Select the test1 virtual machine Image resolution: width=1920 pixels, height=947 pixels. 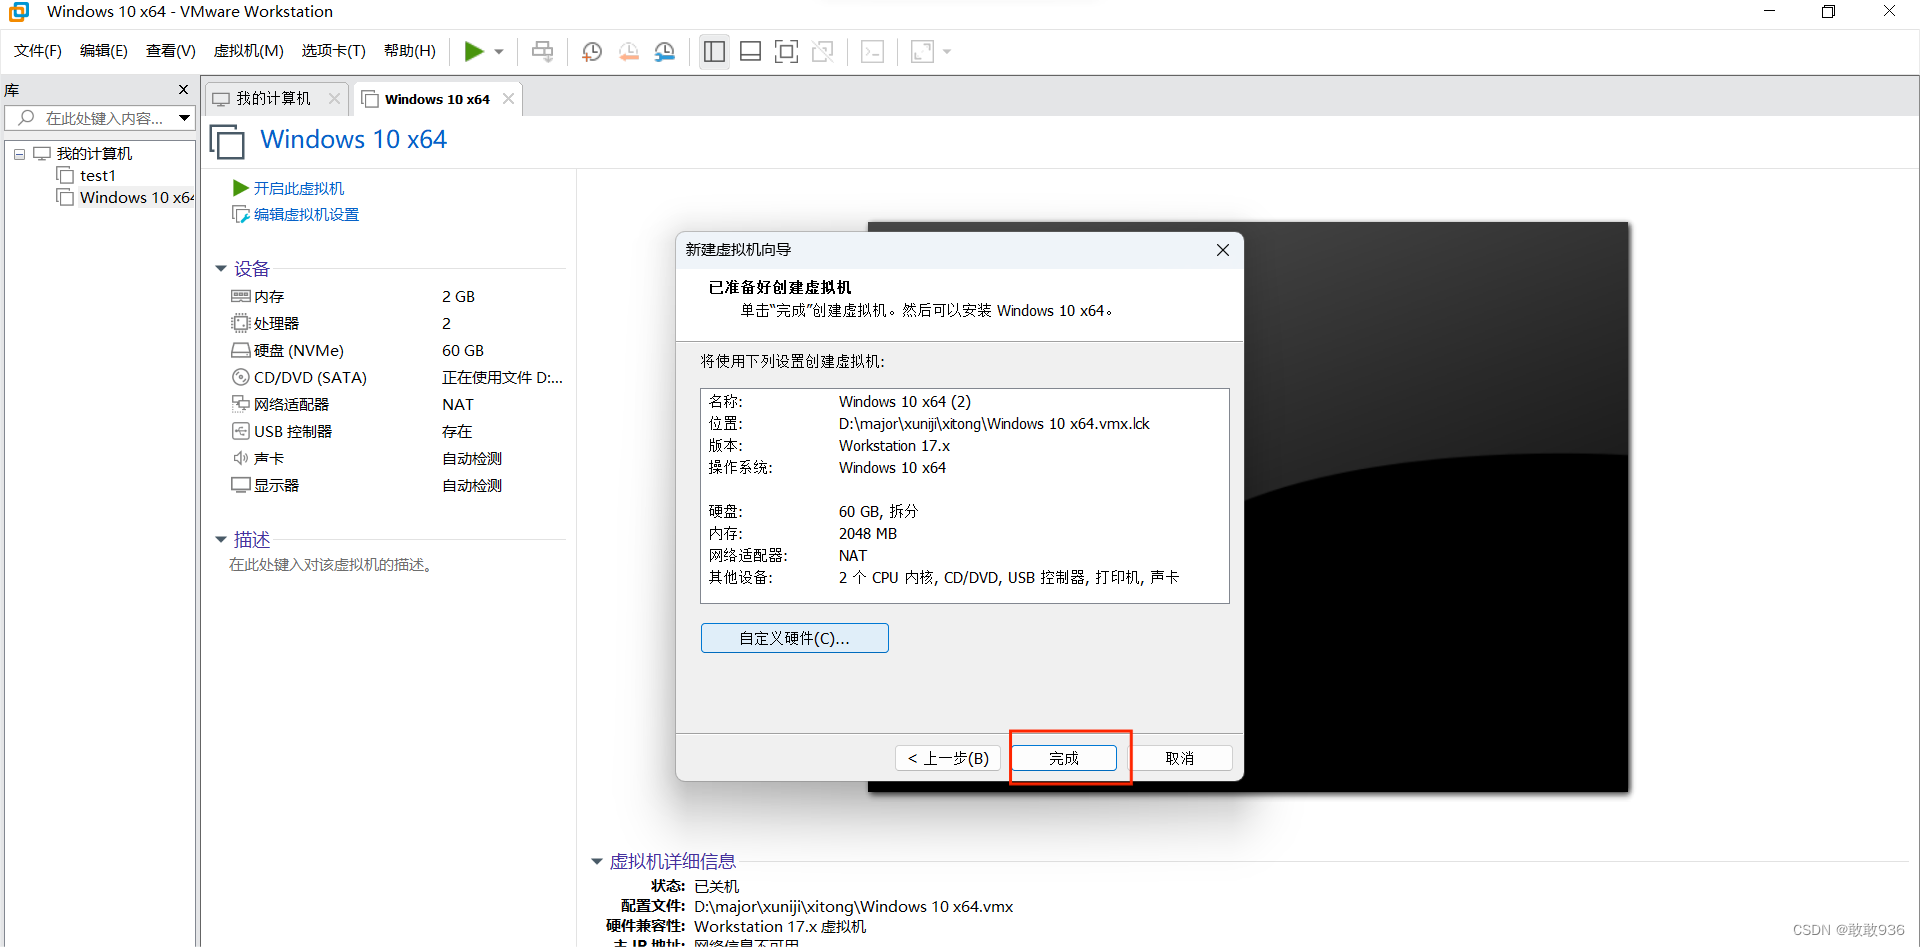tap(96, 175)
